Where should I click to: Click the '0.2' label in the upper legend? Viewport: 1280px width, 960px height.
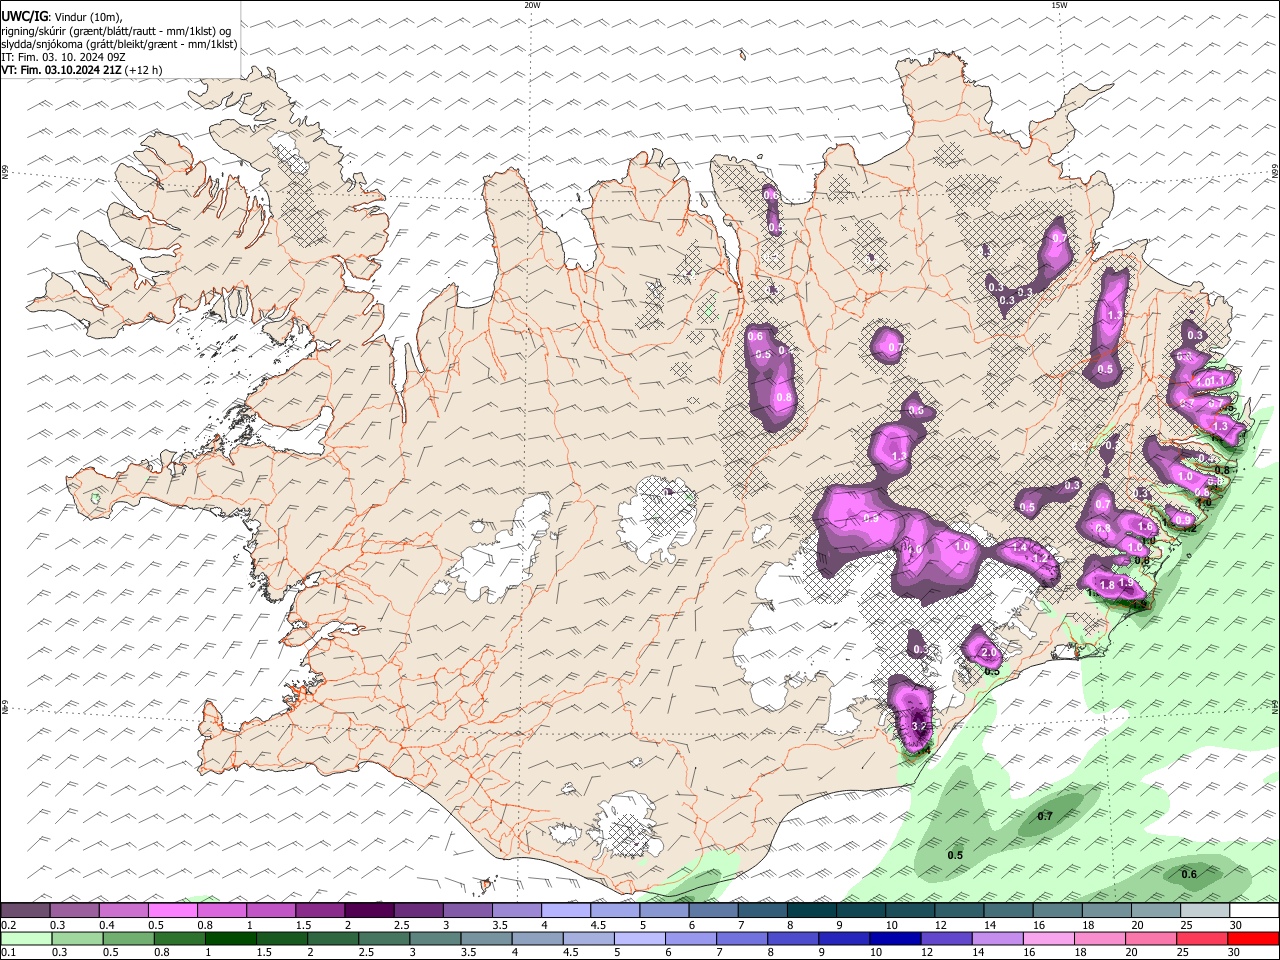[x=9, y=925]
